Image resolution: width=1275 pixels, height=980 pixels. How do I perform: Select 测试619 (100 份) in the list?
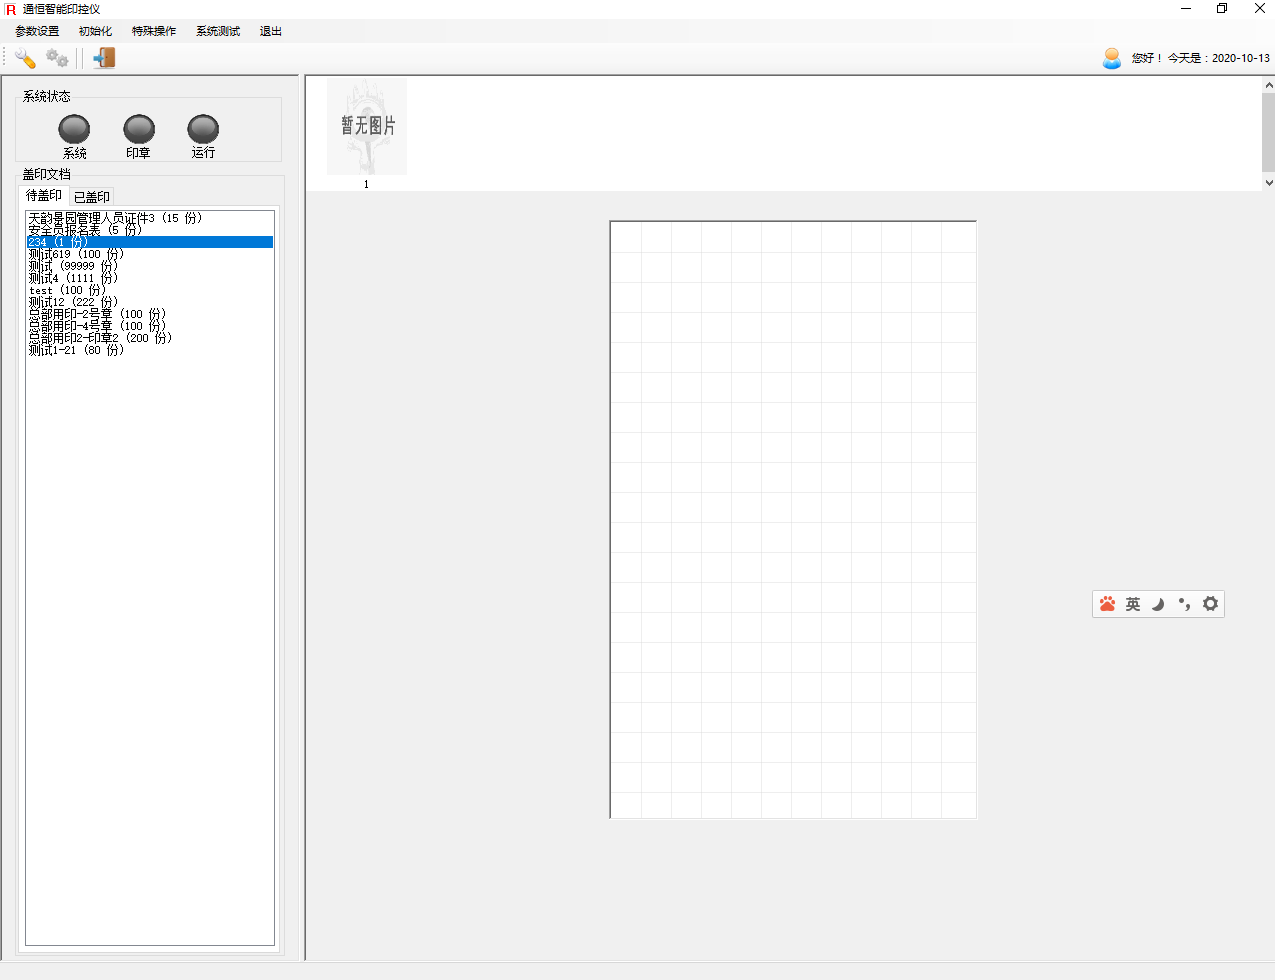[150, 254]
